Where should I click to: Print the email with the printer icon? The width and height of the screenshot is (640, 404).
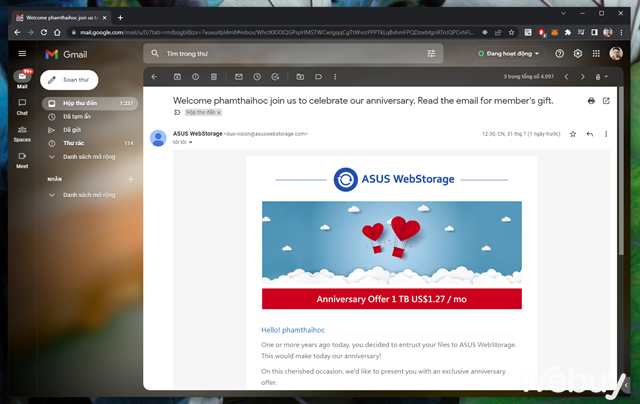point(591,101)
